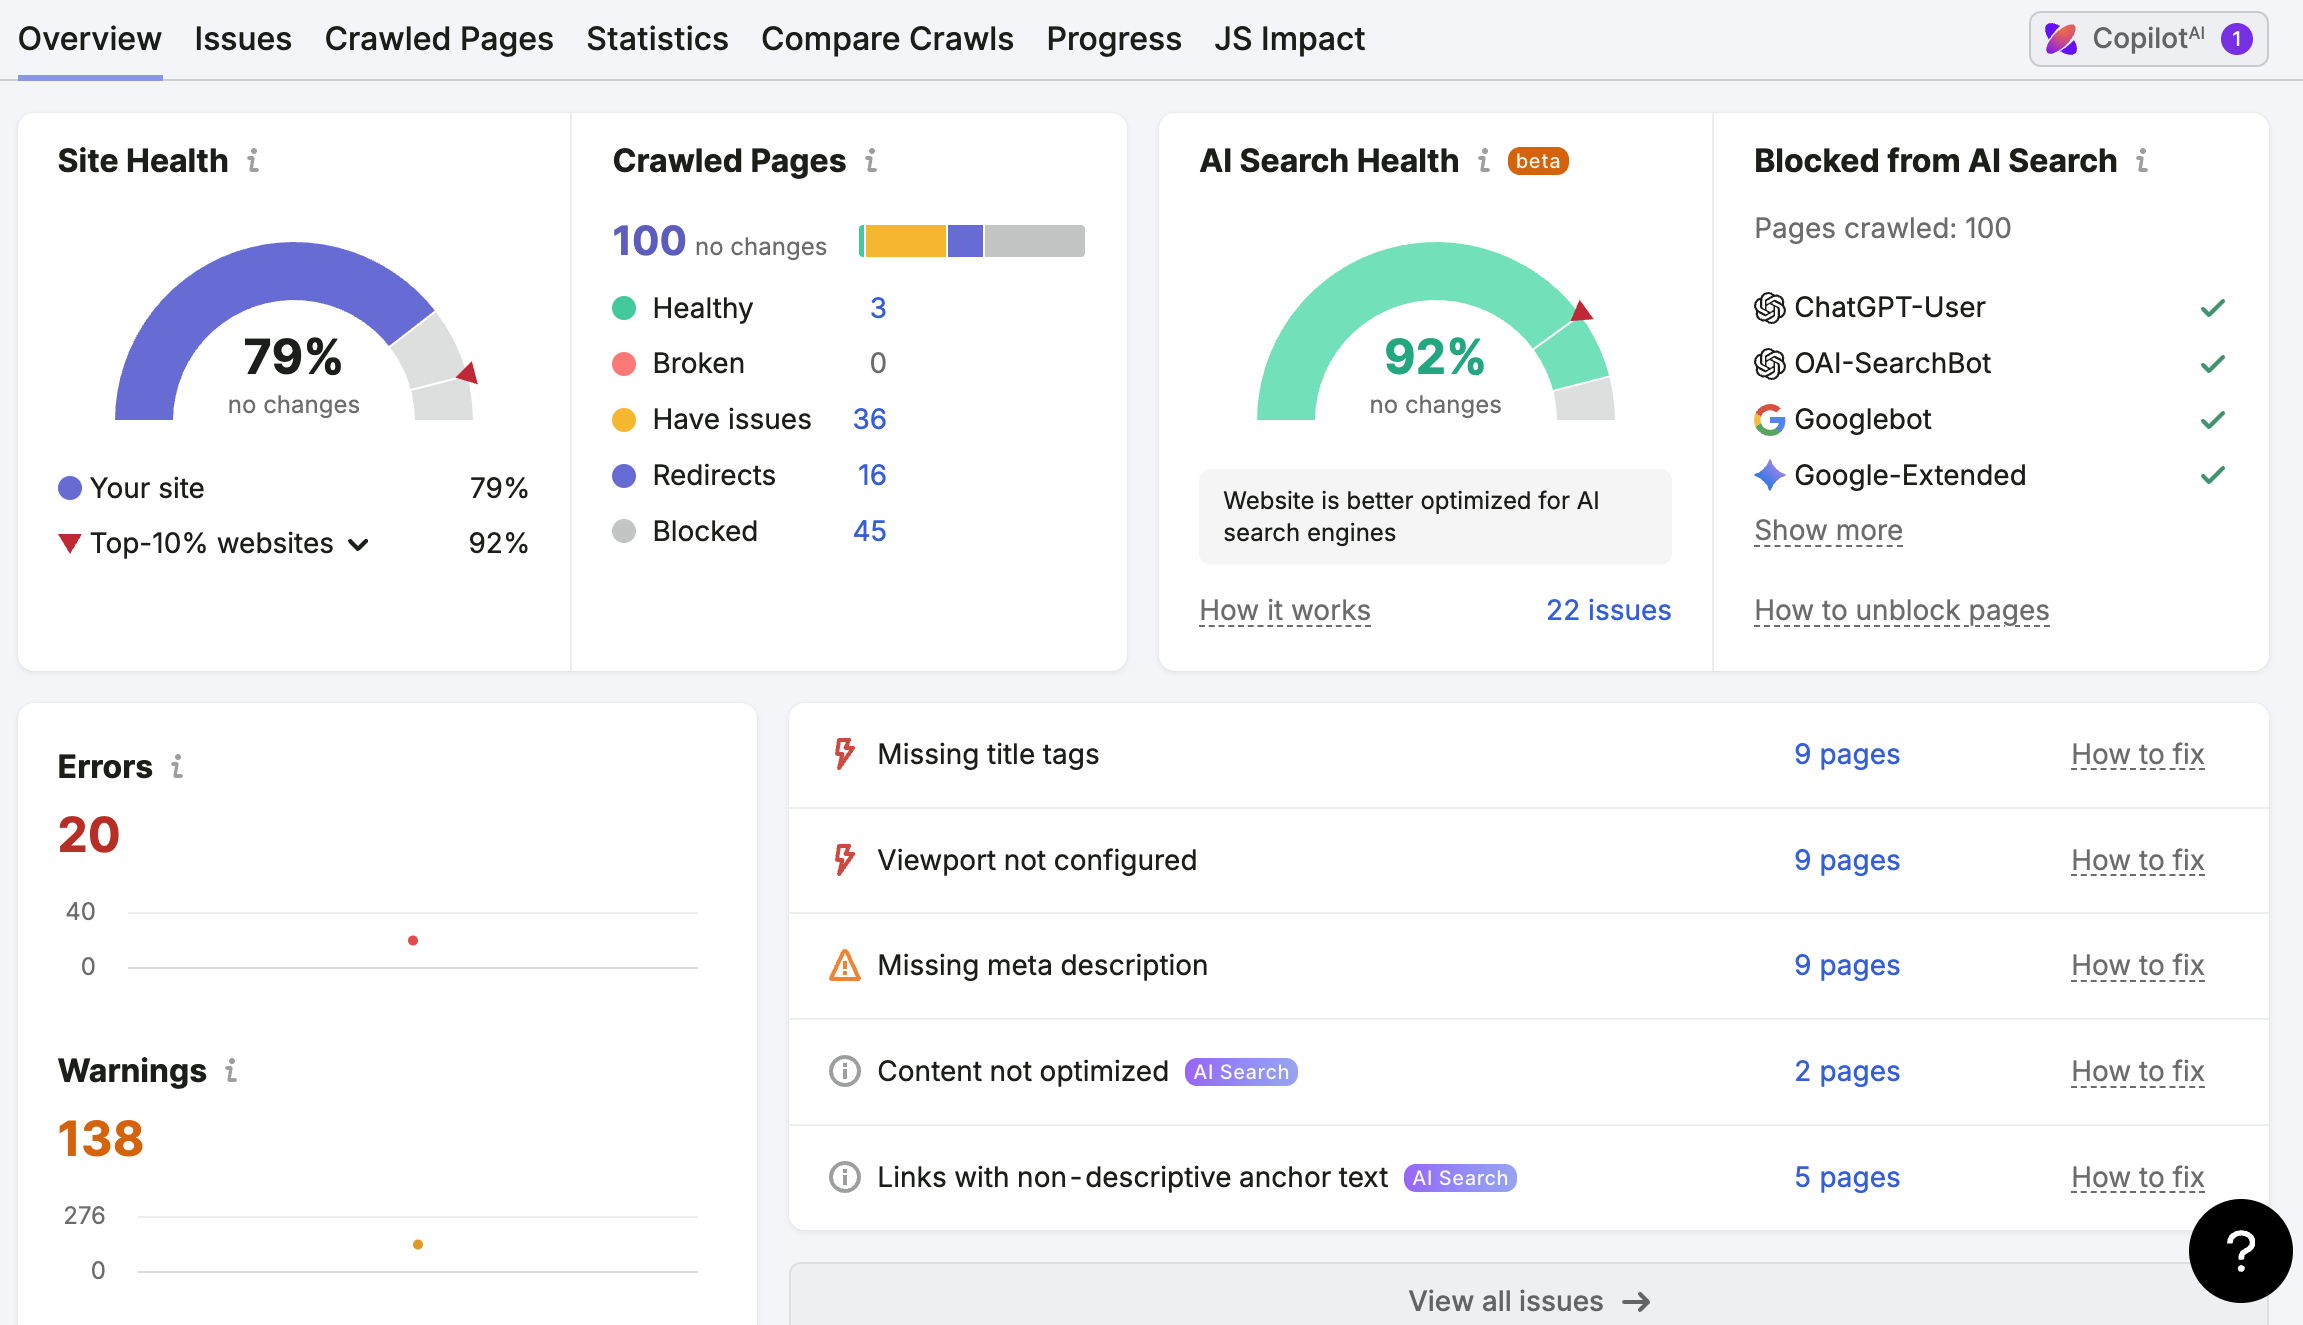Viewport: 2303px width, 1325px height.
Task: Click the Site Health info icon
Action: [x=253, y=160]
